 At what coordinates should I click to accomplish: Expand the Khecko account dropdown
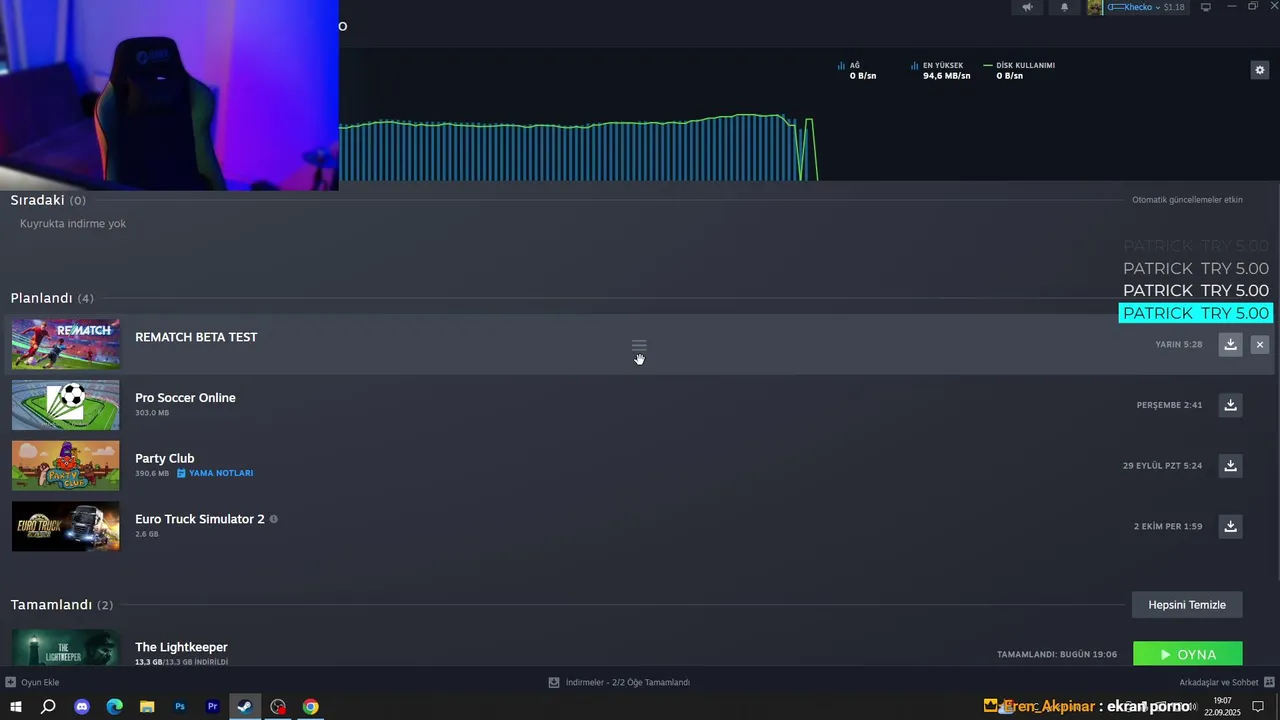point(1133,7)
